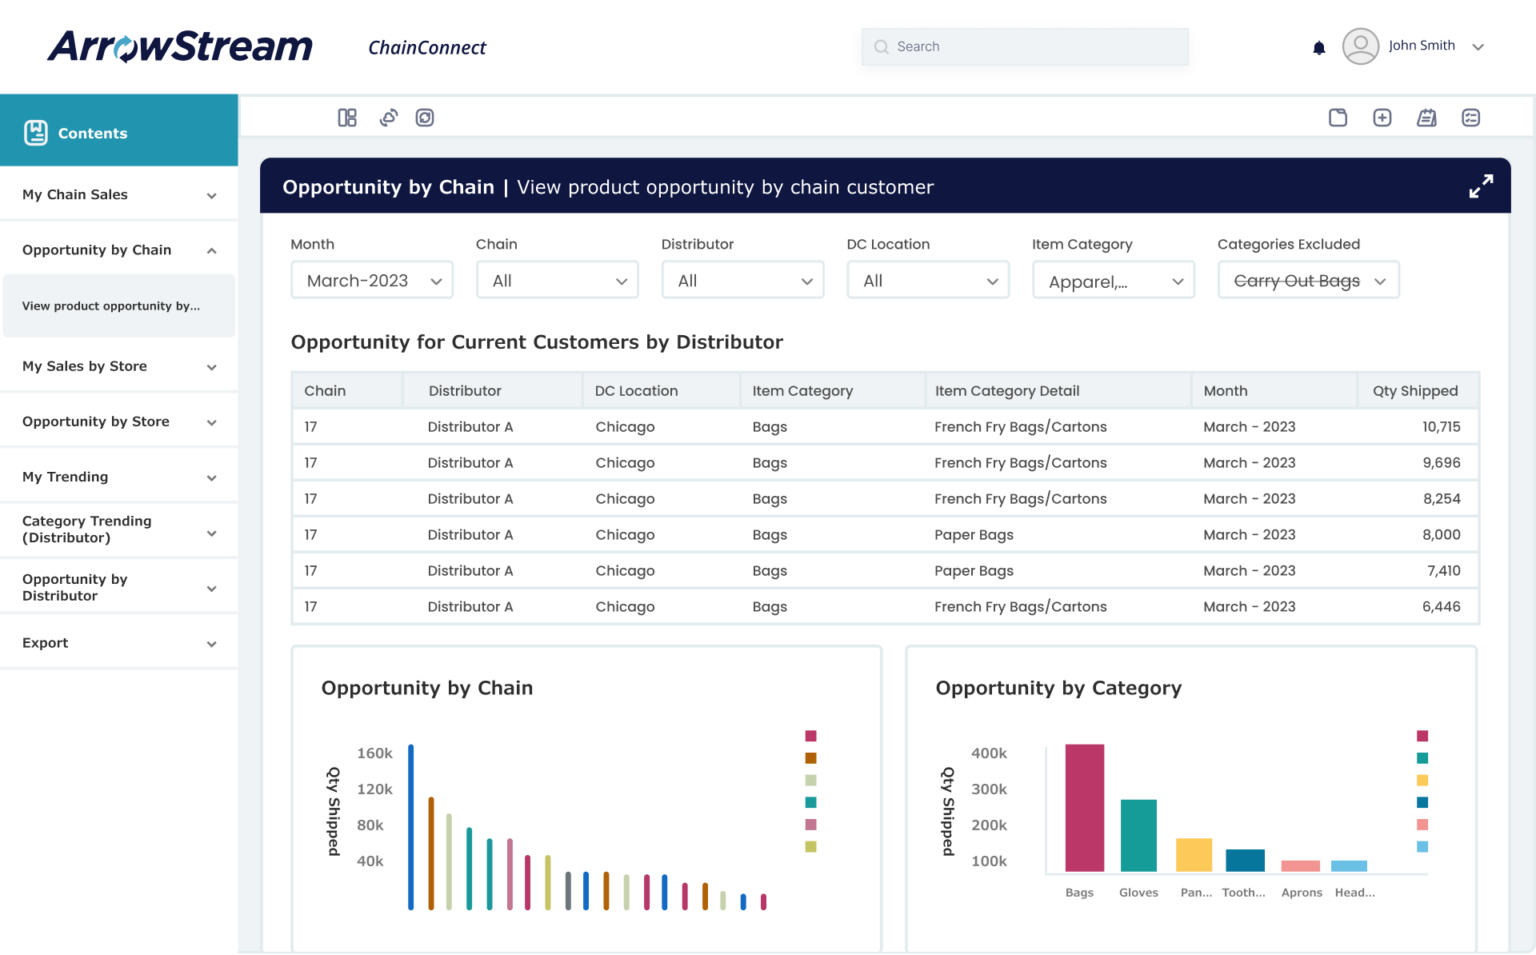
Task: Click the Contents book icon in the sidebar
Action: tap(35, 131)
